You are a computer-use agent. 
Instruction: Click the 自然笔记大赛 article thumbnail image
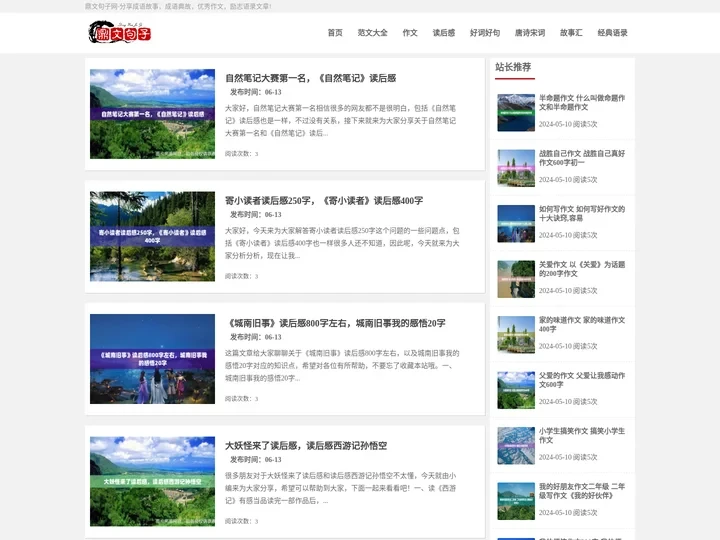coord(152,114)
